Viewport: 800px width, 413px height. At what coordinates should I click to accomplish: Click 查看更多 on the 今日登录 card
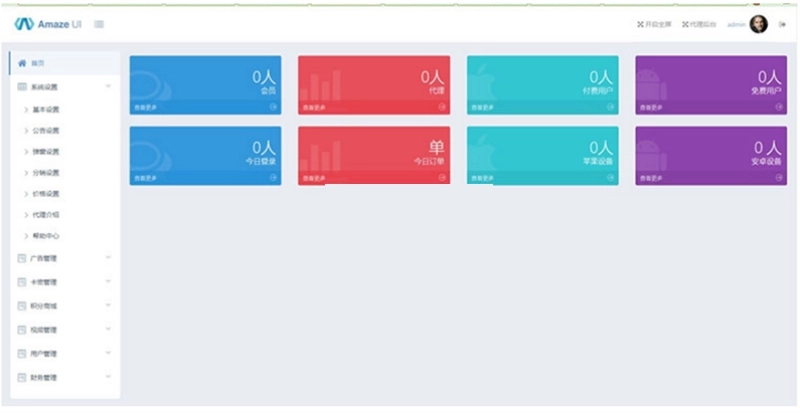145,178
